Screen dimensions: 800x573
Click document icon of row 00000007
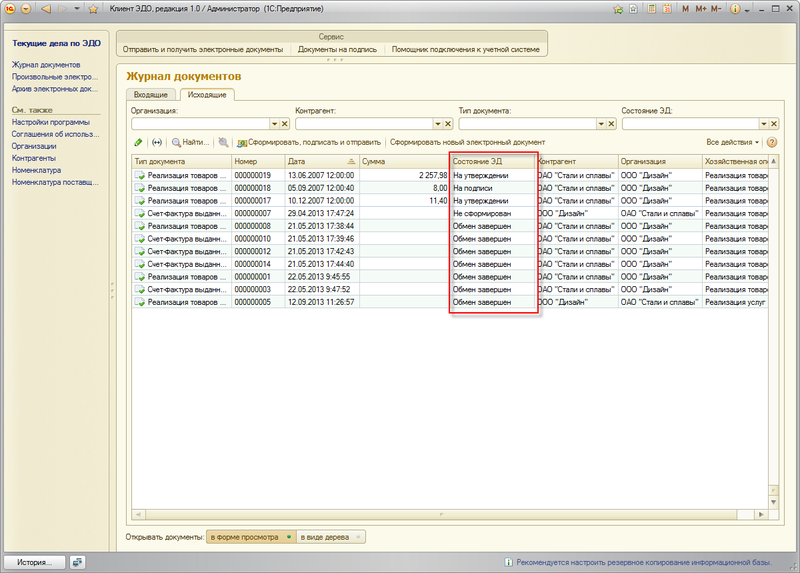point(140,213)
